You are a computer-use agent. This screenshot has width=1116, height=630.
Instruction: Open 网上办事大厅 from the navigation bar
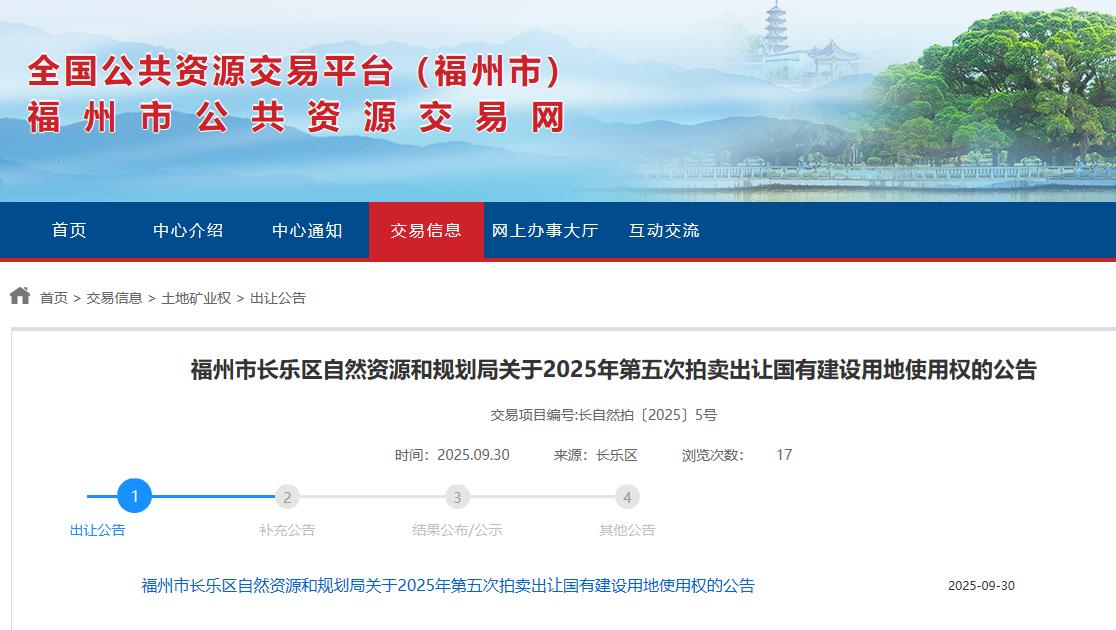click(545, 230)
